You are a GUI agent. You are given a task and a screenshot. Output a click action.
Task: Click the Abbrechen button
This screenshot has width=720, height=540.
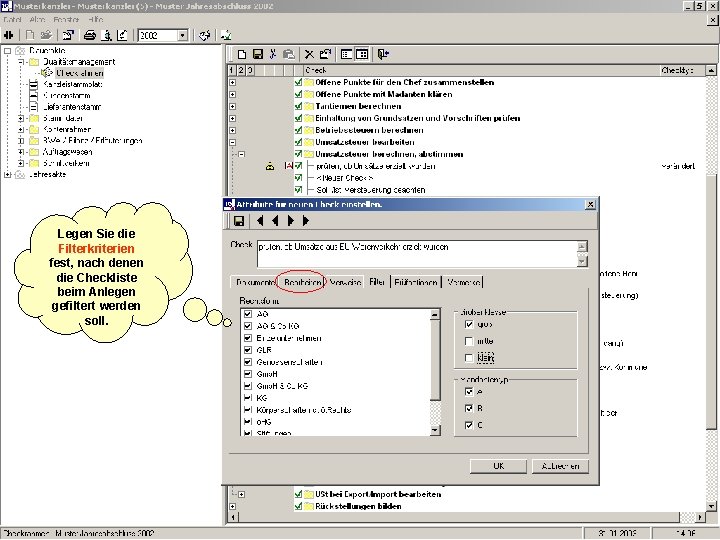click(x=560, y=466)
